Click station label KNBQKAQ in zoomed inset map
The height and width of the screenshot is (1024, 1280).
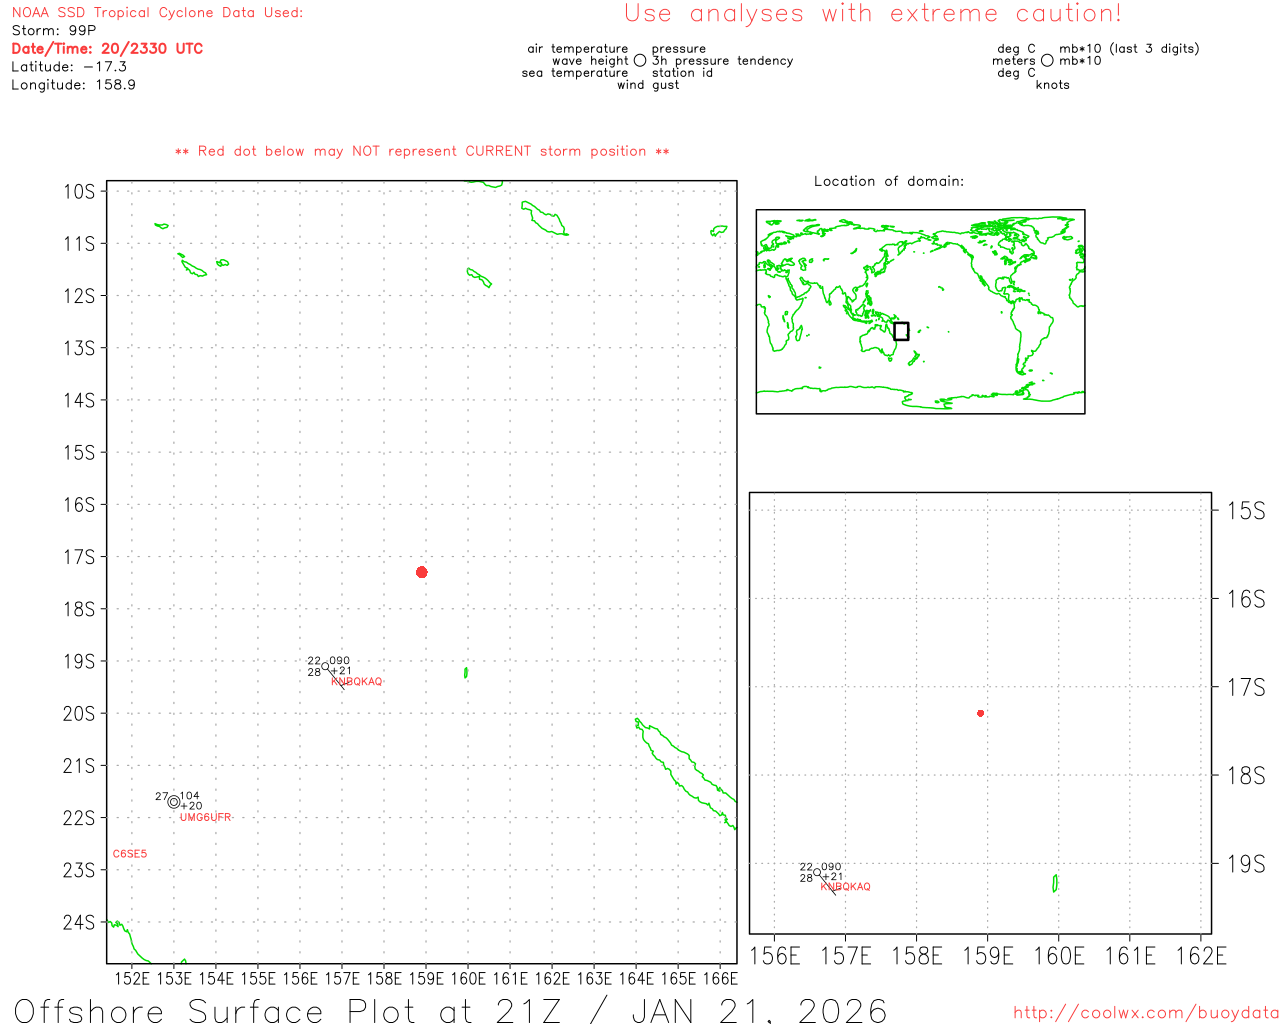[x=846, y=887]
